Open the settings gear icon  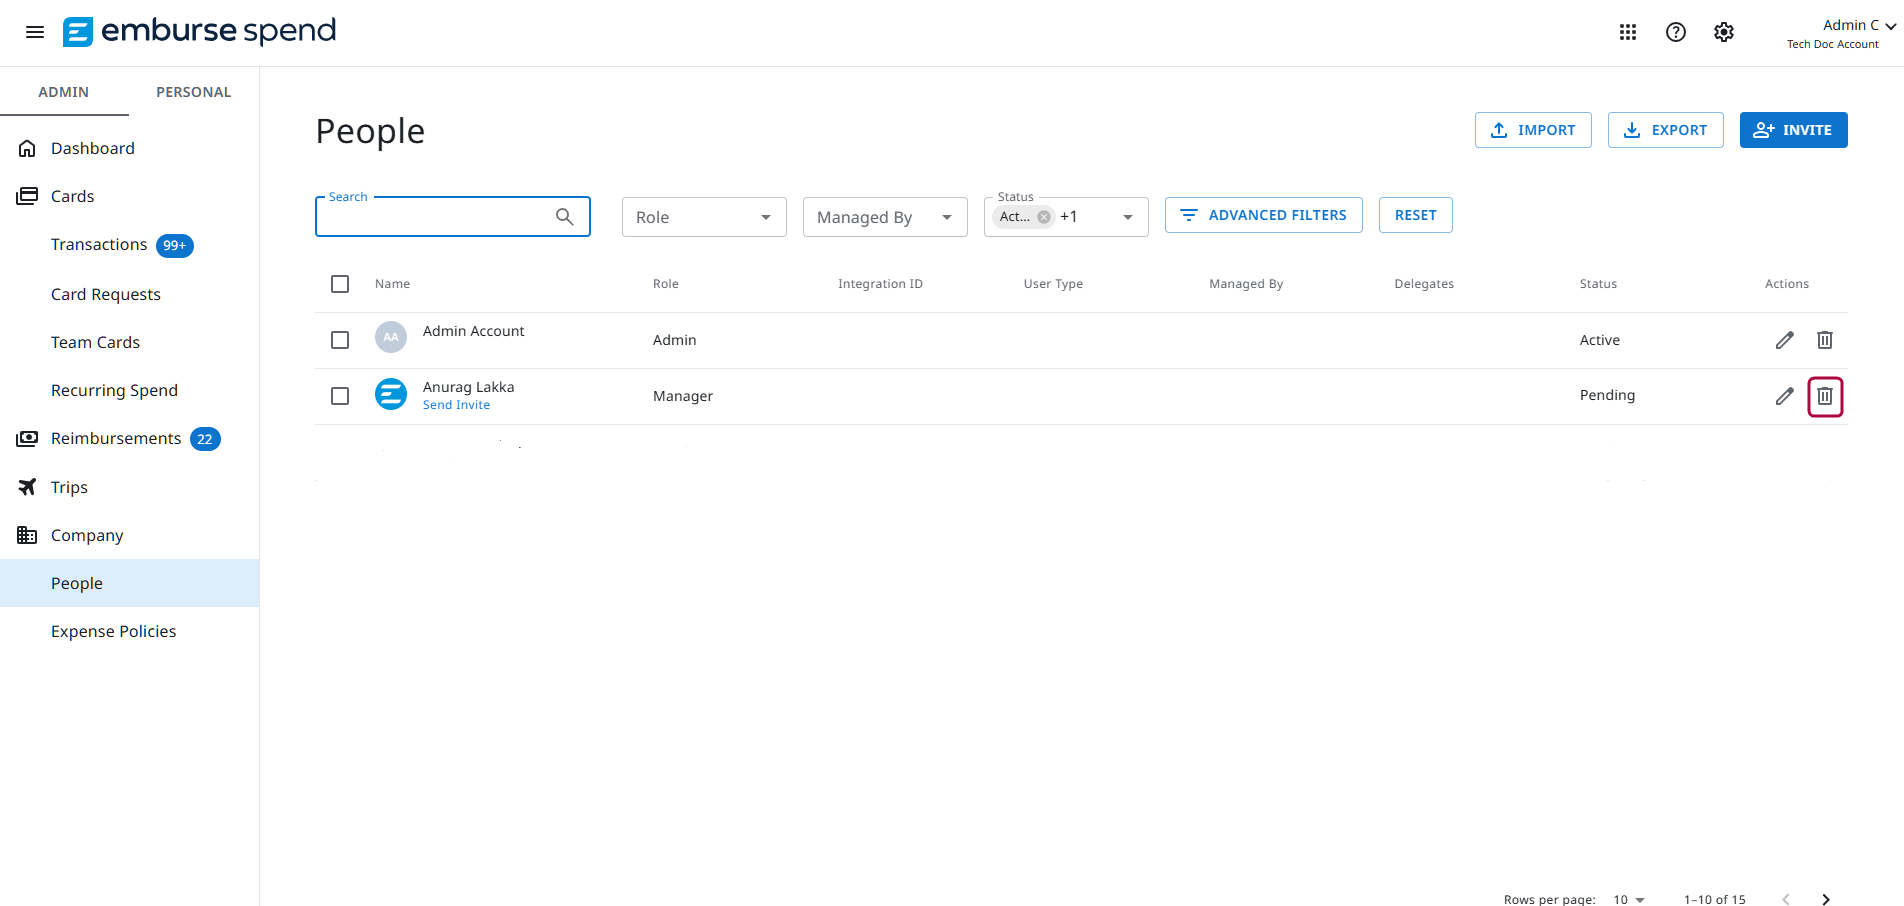coord(1724,32)
